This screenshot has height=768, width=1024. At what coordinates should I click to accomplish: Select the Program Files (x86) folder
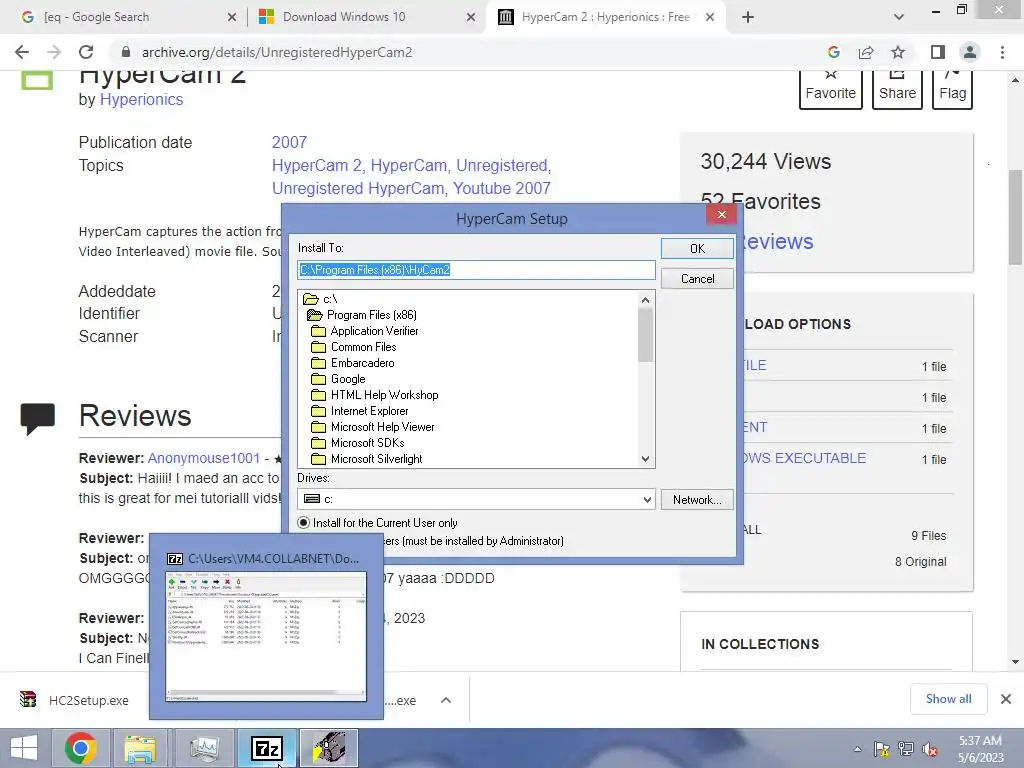pyautogui.click(x=362, y=315)
